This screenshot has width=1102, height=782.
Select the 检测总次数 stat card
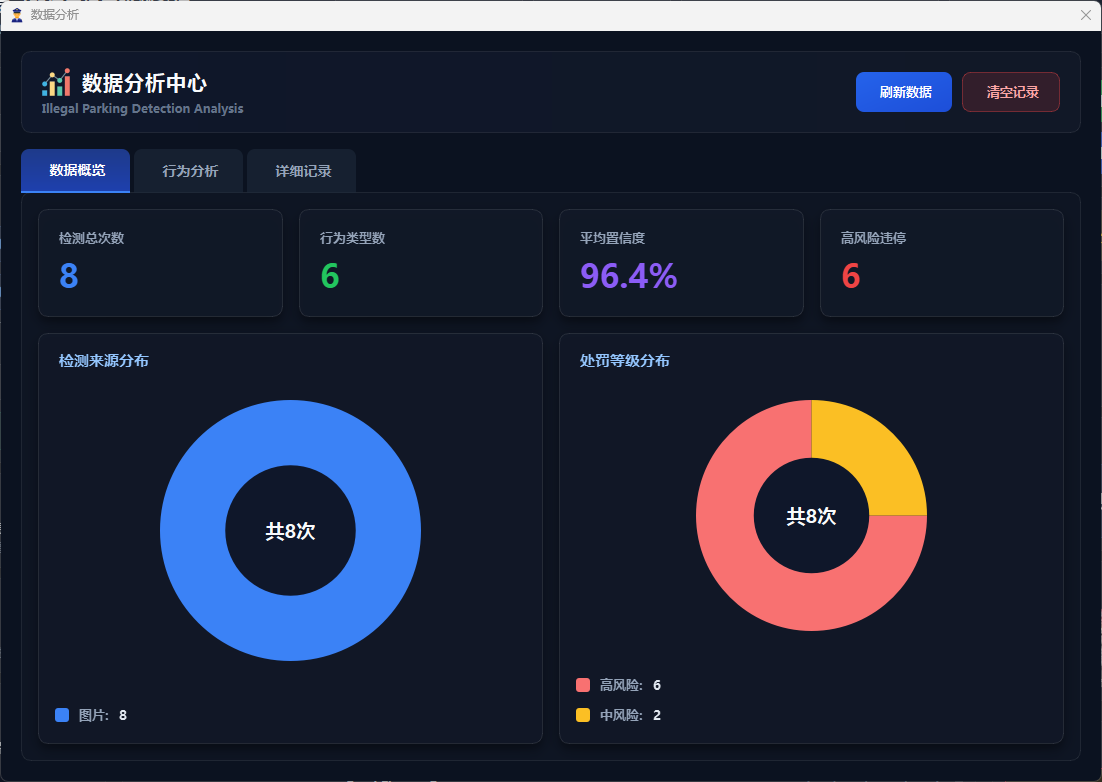point(160,263)
